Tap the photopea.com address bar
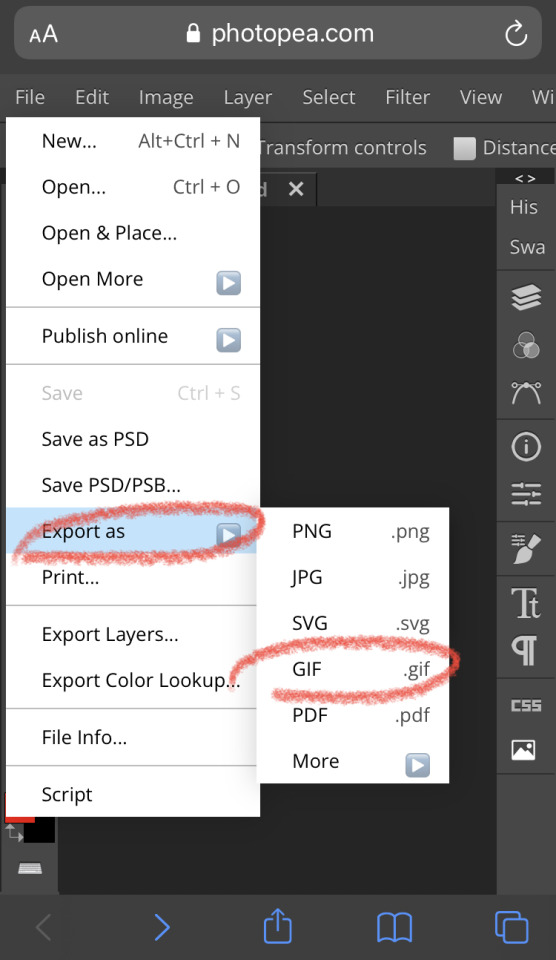This screenshot has width=556, height=960. (x=278, y=34)
